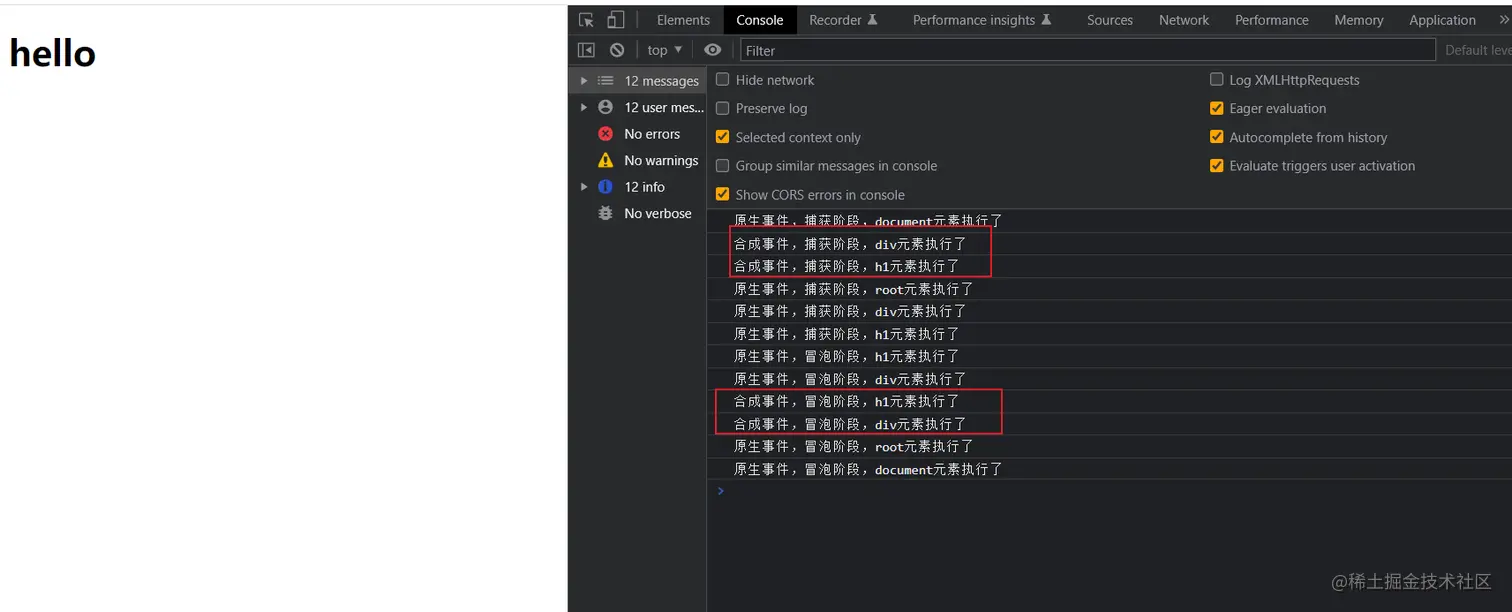
Task: Select the Console tab
Action: click(760, 20)
